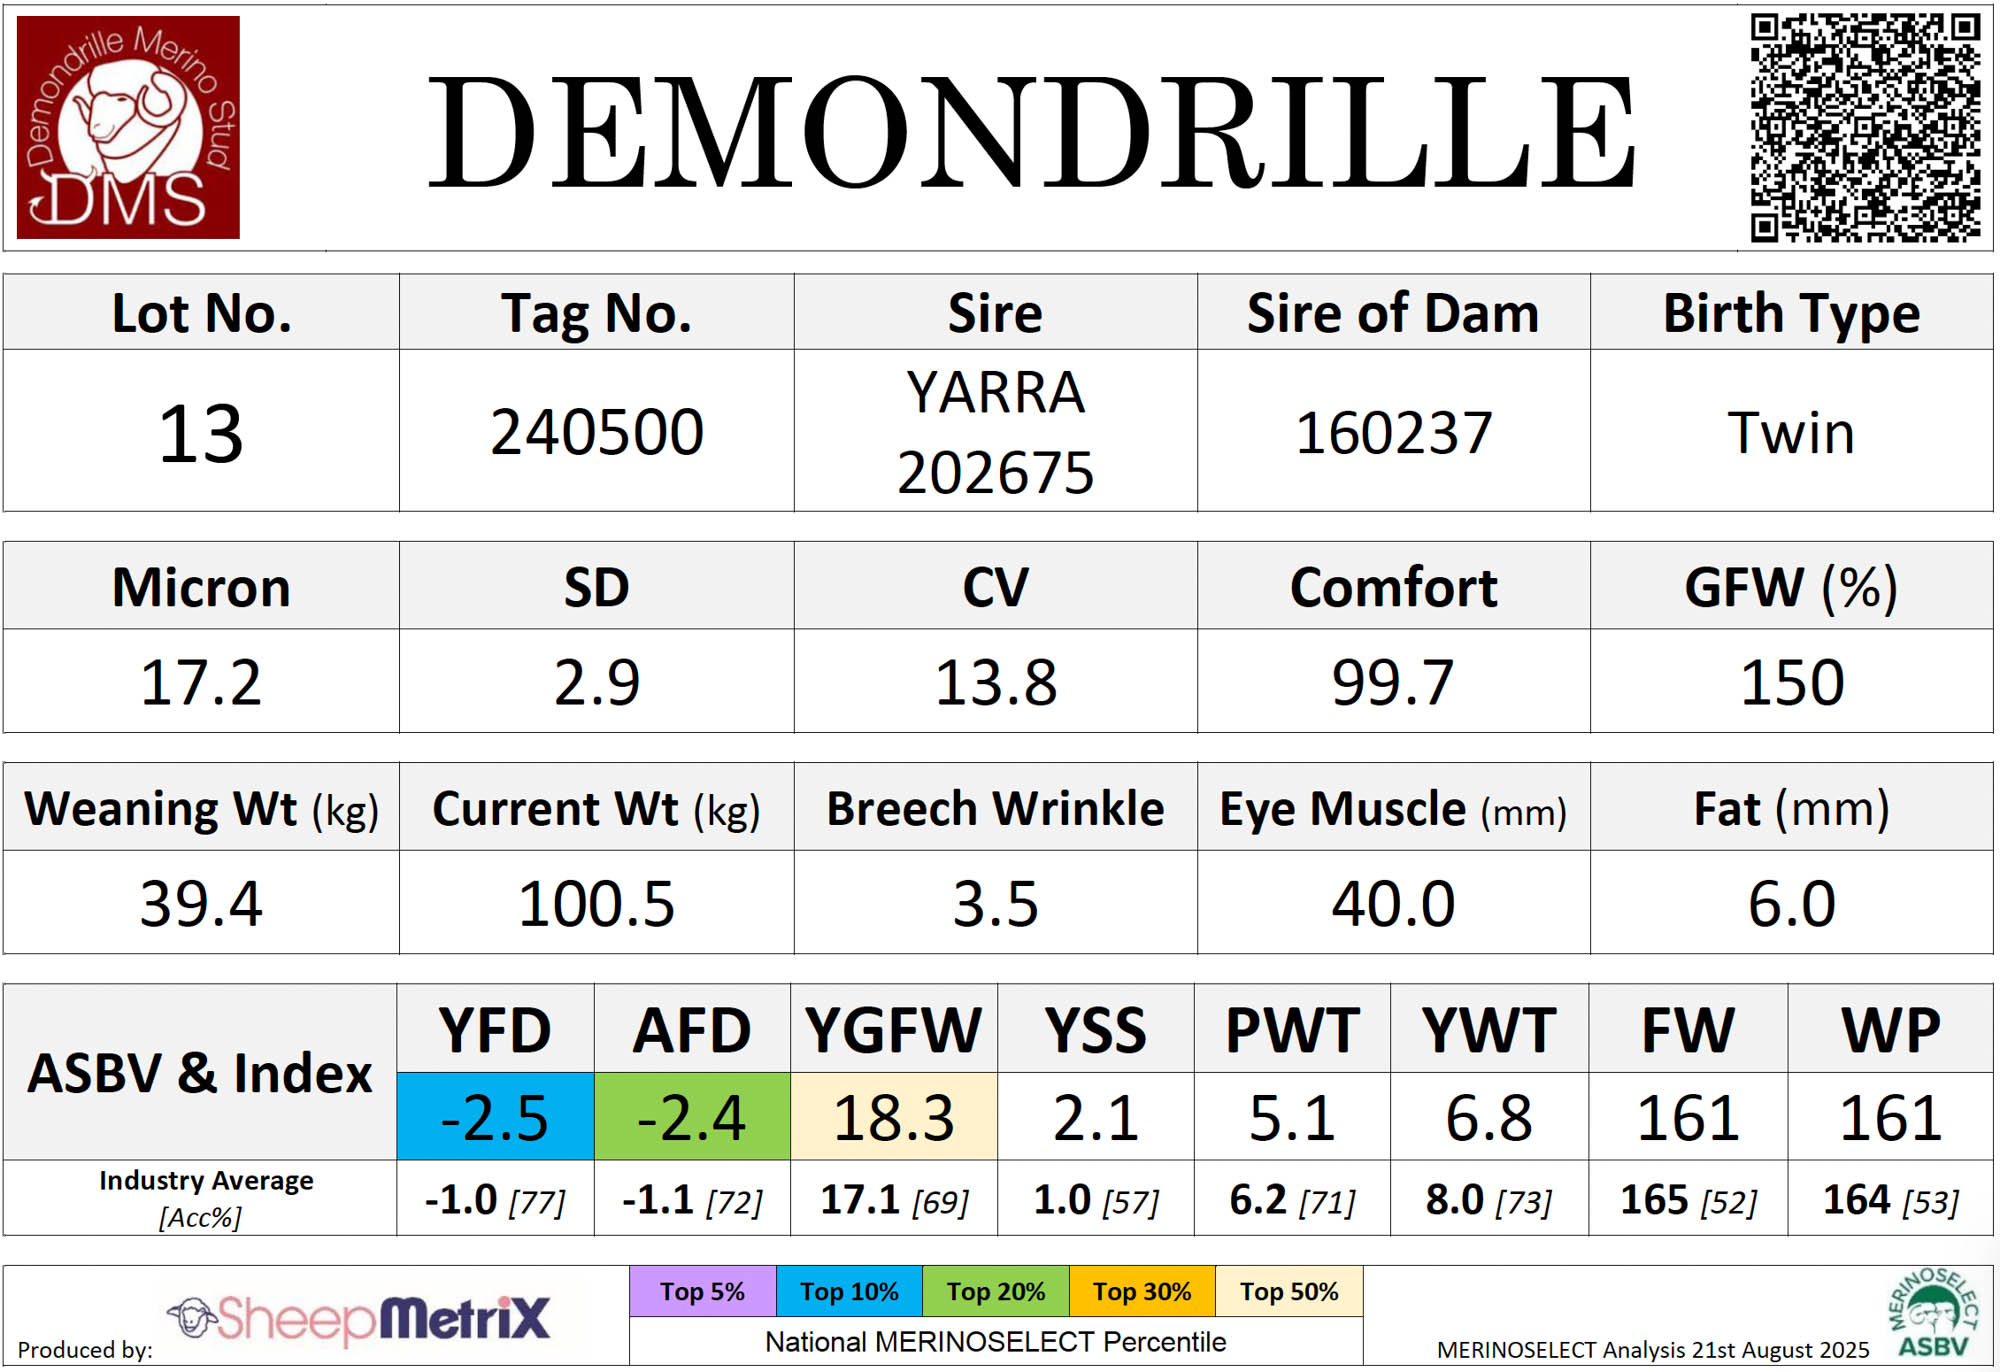Select the blue YFD value -2.5 cell
2000x1372 pixels.
(x=495, y=1117)
